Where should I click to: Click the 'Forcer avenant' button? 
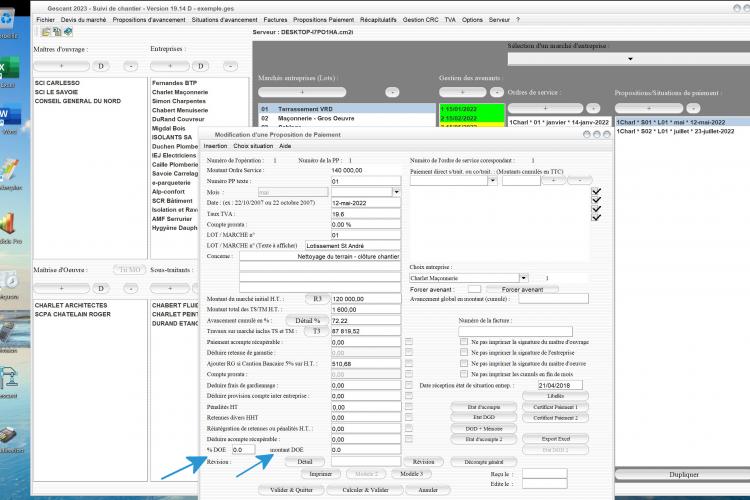click(x=522, y=289)
